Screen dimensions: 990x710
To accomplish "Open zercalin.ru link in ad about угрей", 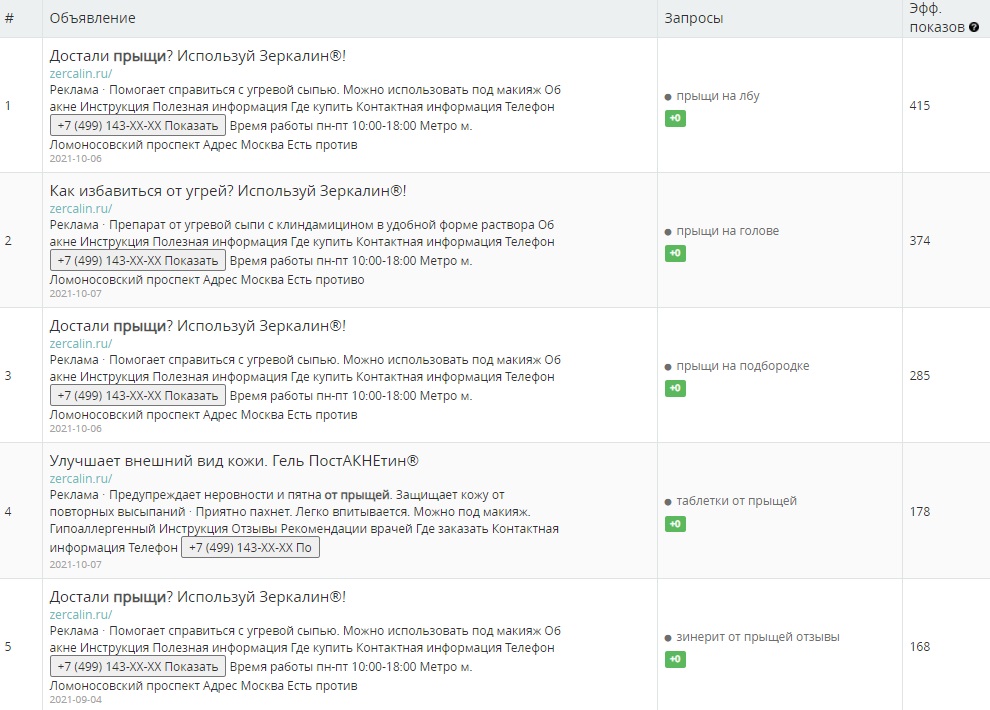I will click(81, 208).
